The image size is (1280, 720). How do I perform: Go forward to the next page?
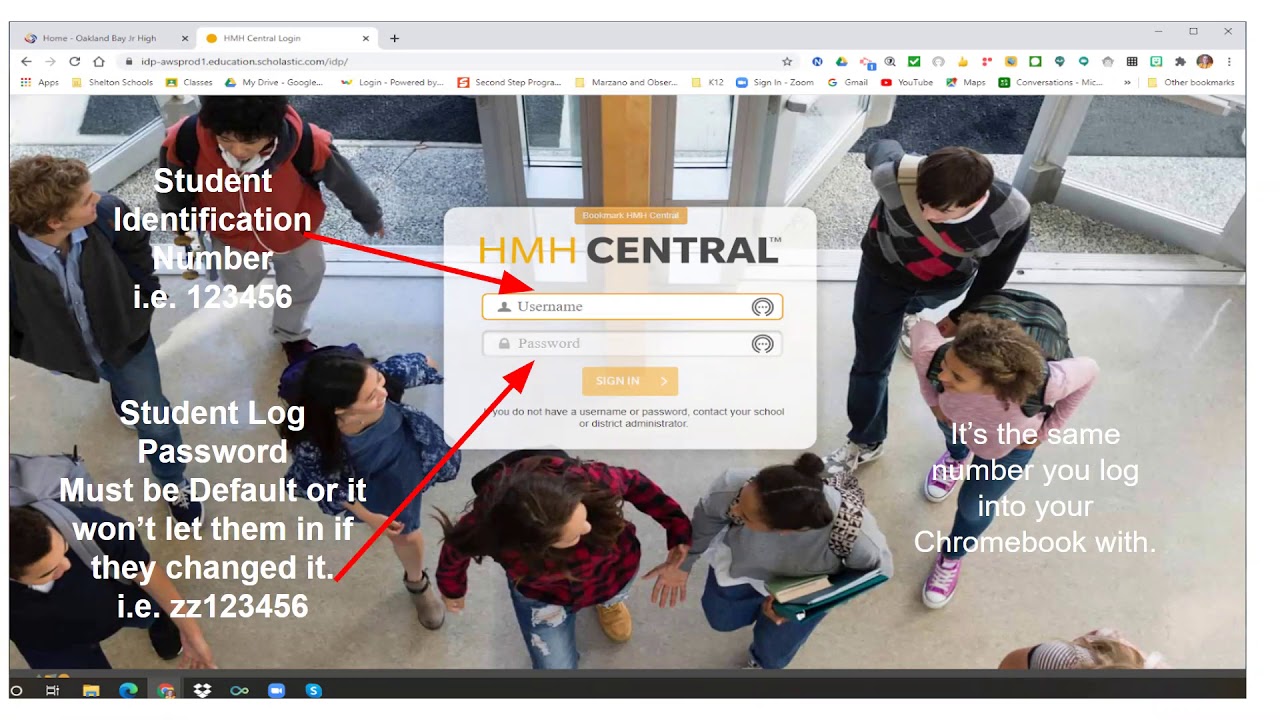[51, 61]
